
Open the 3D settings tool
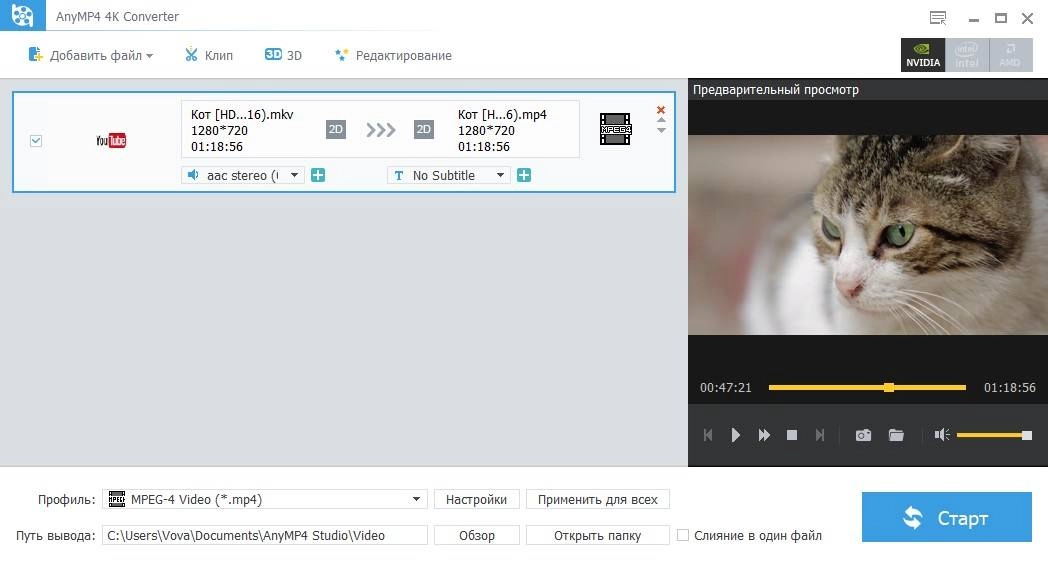283,55
